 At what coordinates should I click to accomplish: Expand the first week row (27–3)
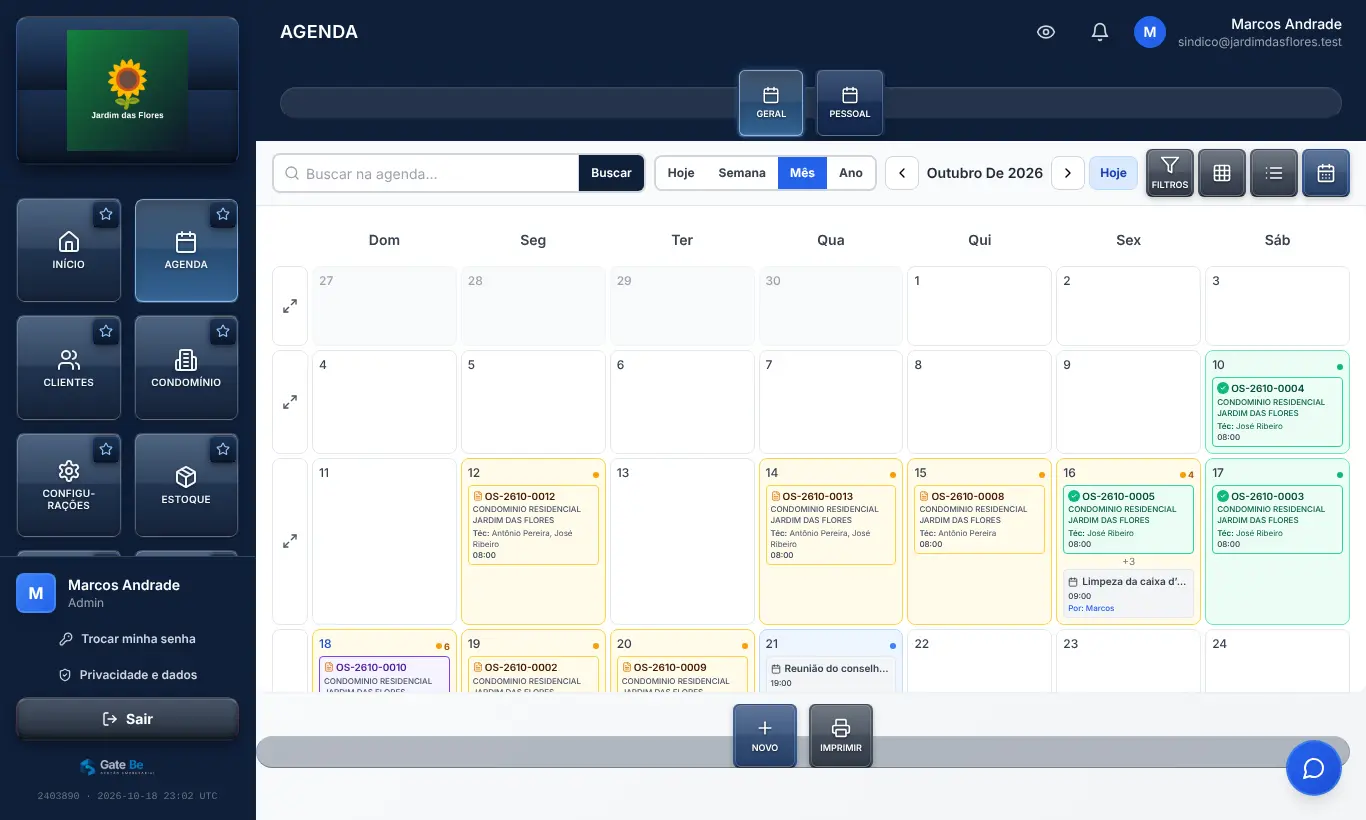(290, 306)
